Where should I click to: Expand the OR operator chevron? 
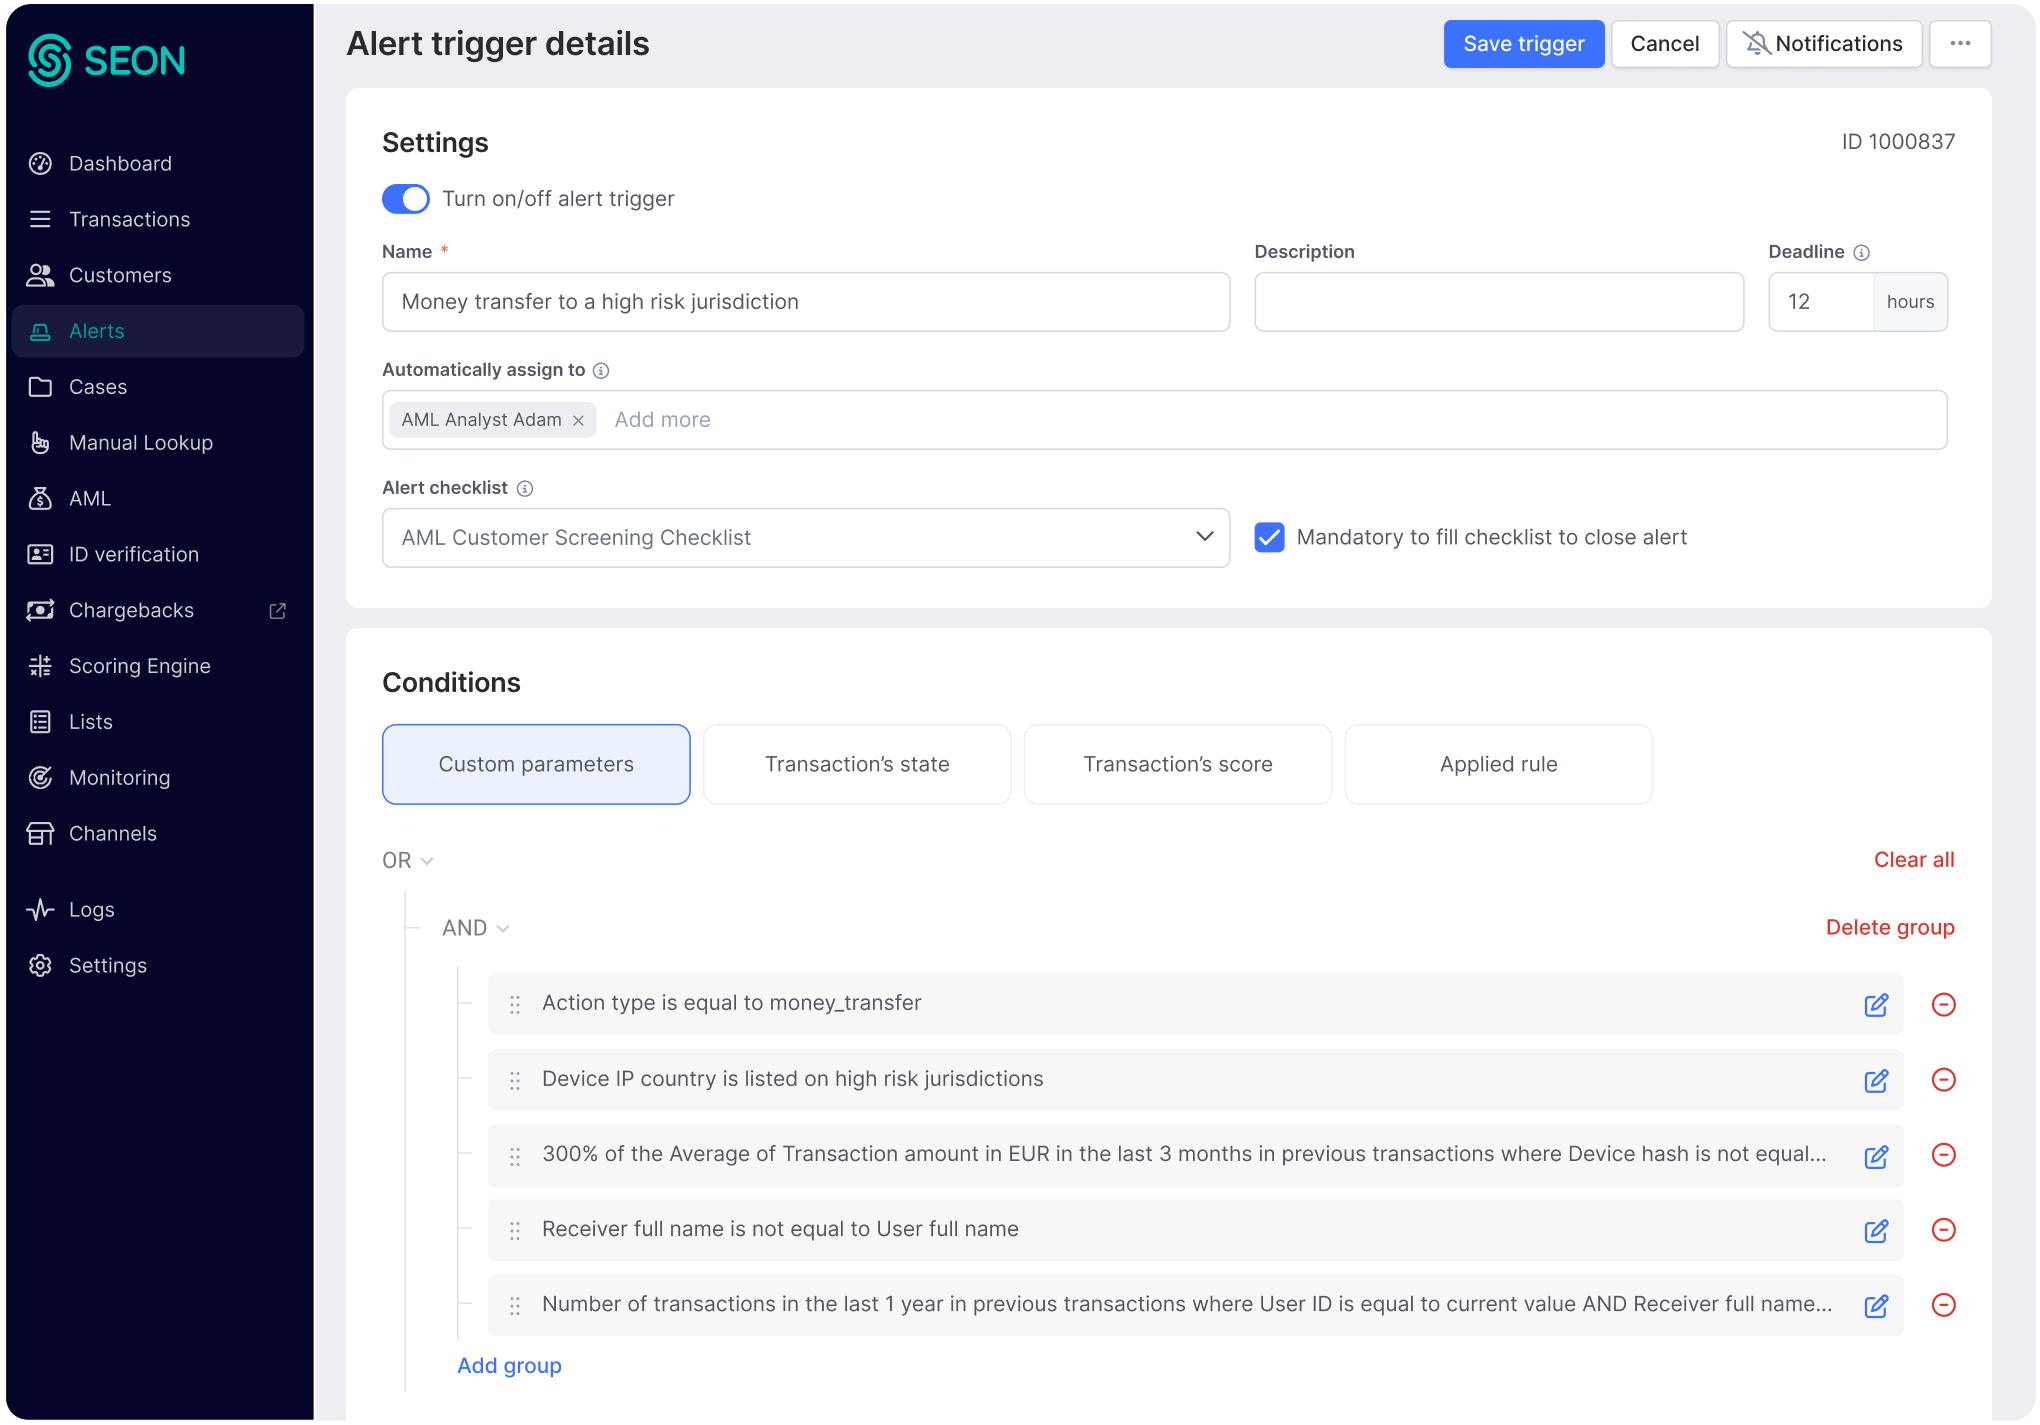coord(427,860)
